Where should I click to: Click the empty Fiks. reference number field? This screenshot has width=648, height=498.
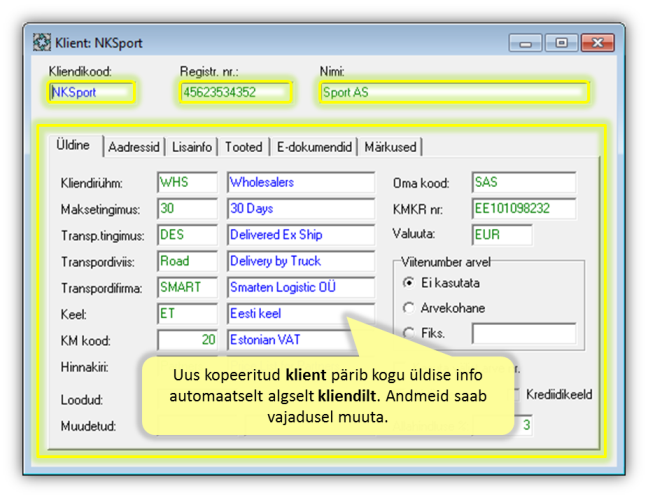click(x=524, y=334)
